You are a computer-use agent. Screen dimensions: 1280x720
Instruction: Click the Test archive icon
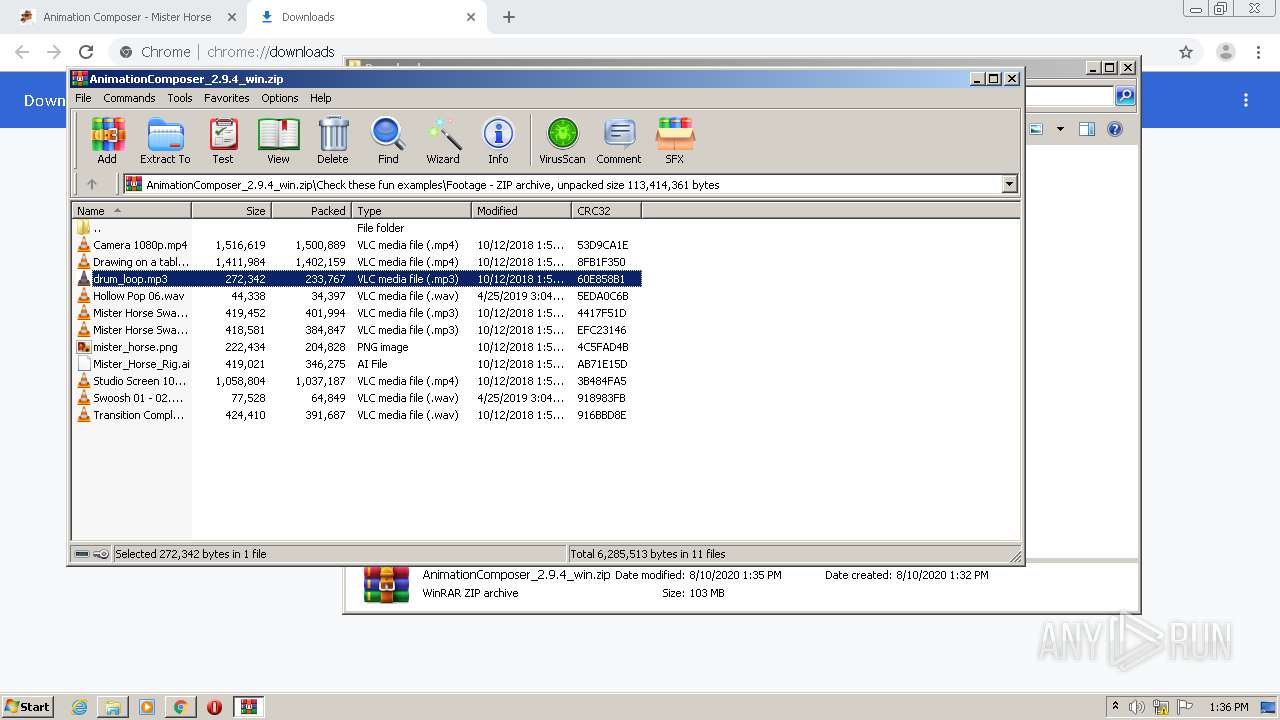pos(223,140)
